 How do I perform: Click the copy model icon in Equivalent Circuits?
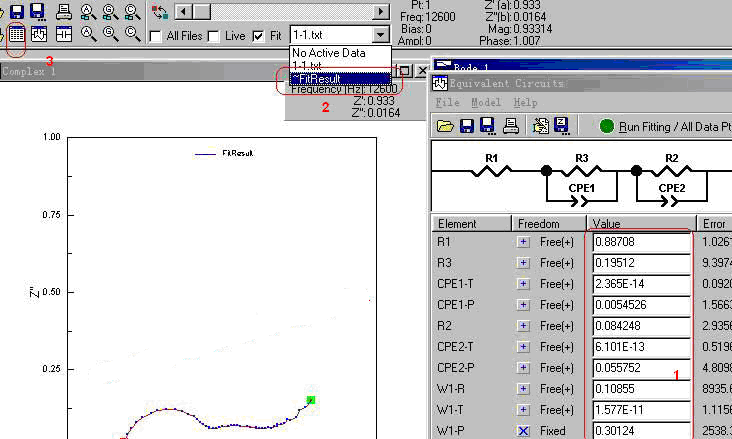tap(542, 126)
